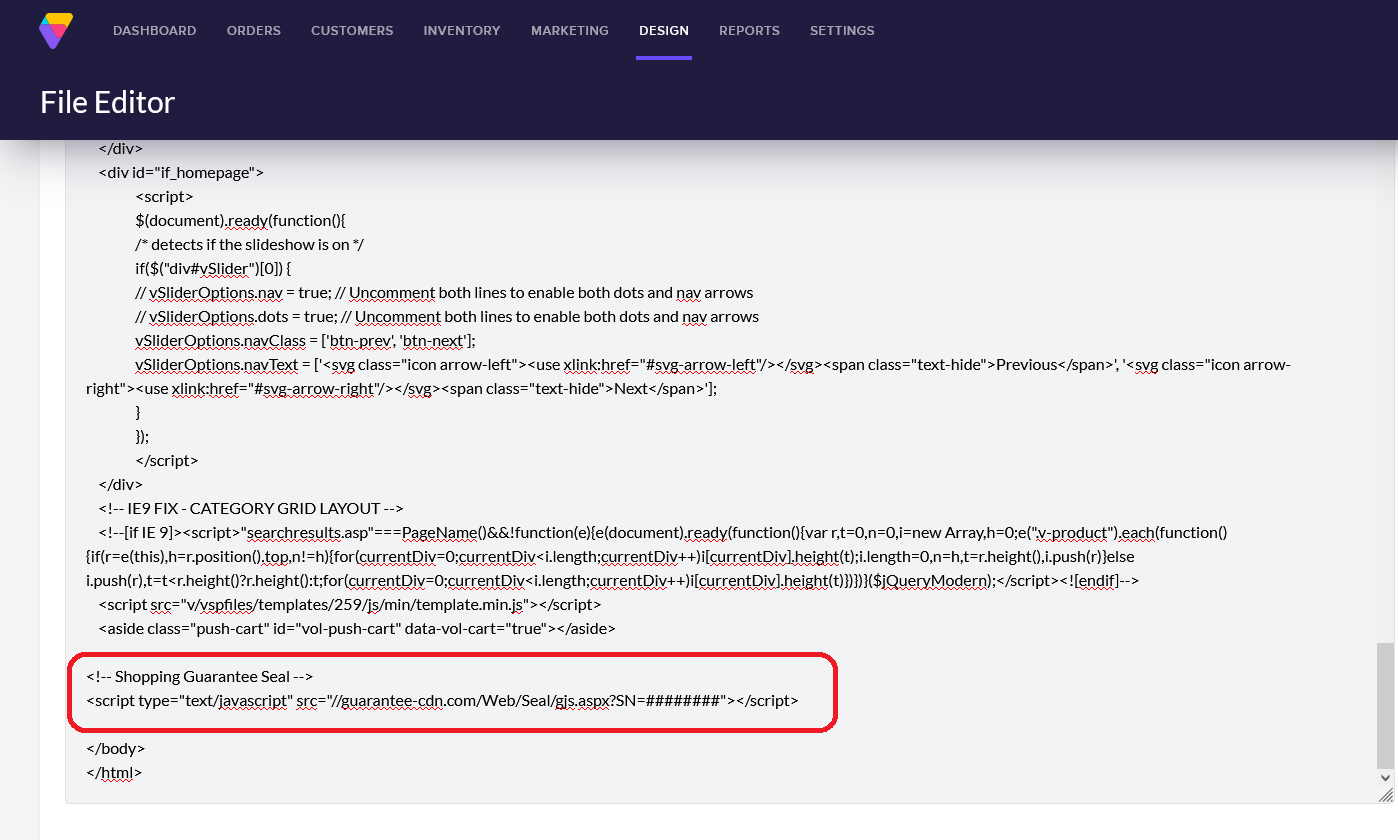The image size is (1398, 840).
Task: Click the 'detects if the slideshow is on' comment
Action: tap(249, 245)
